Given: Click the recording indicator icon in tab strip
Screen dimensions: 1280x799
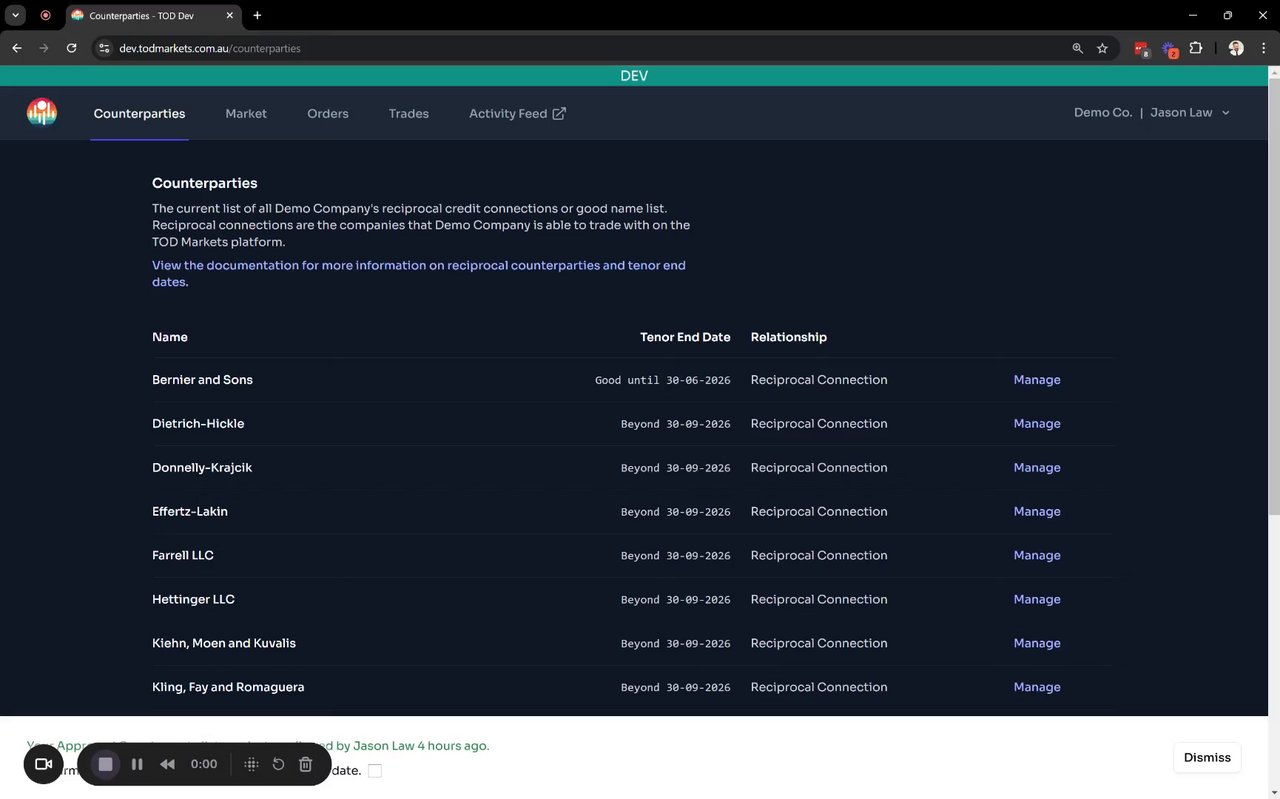Looking at the screenshot, I should (x=45, y=15).
